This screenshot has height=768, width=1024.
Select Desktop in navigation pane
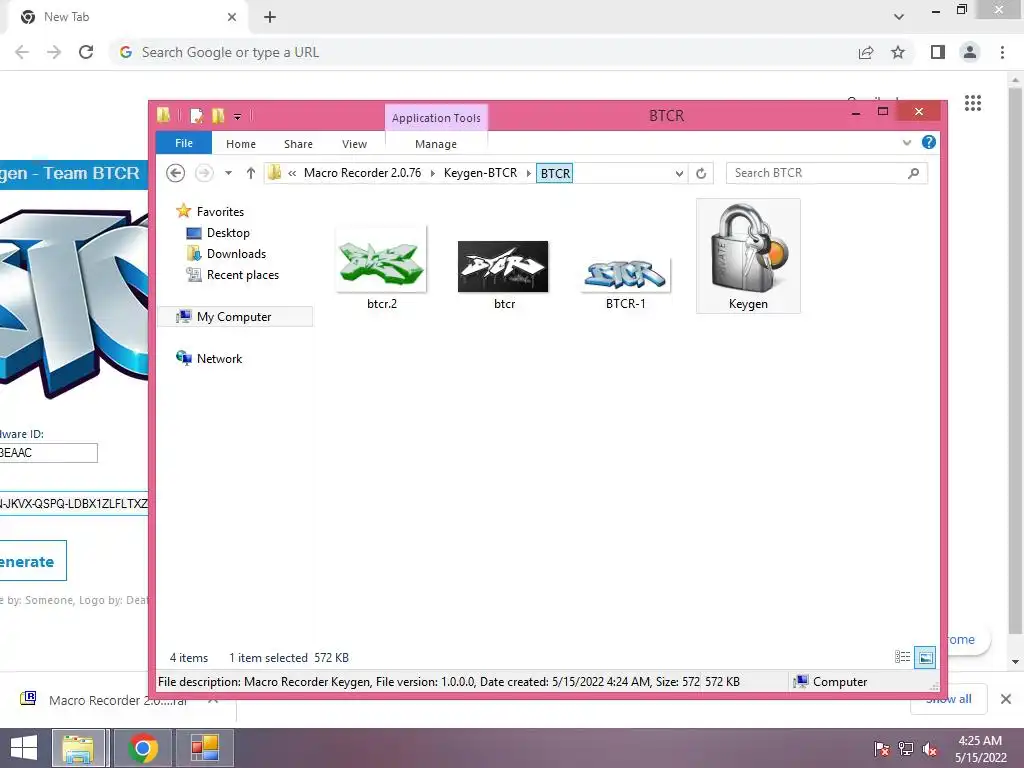[217, 232]
